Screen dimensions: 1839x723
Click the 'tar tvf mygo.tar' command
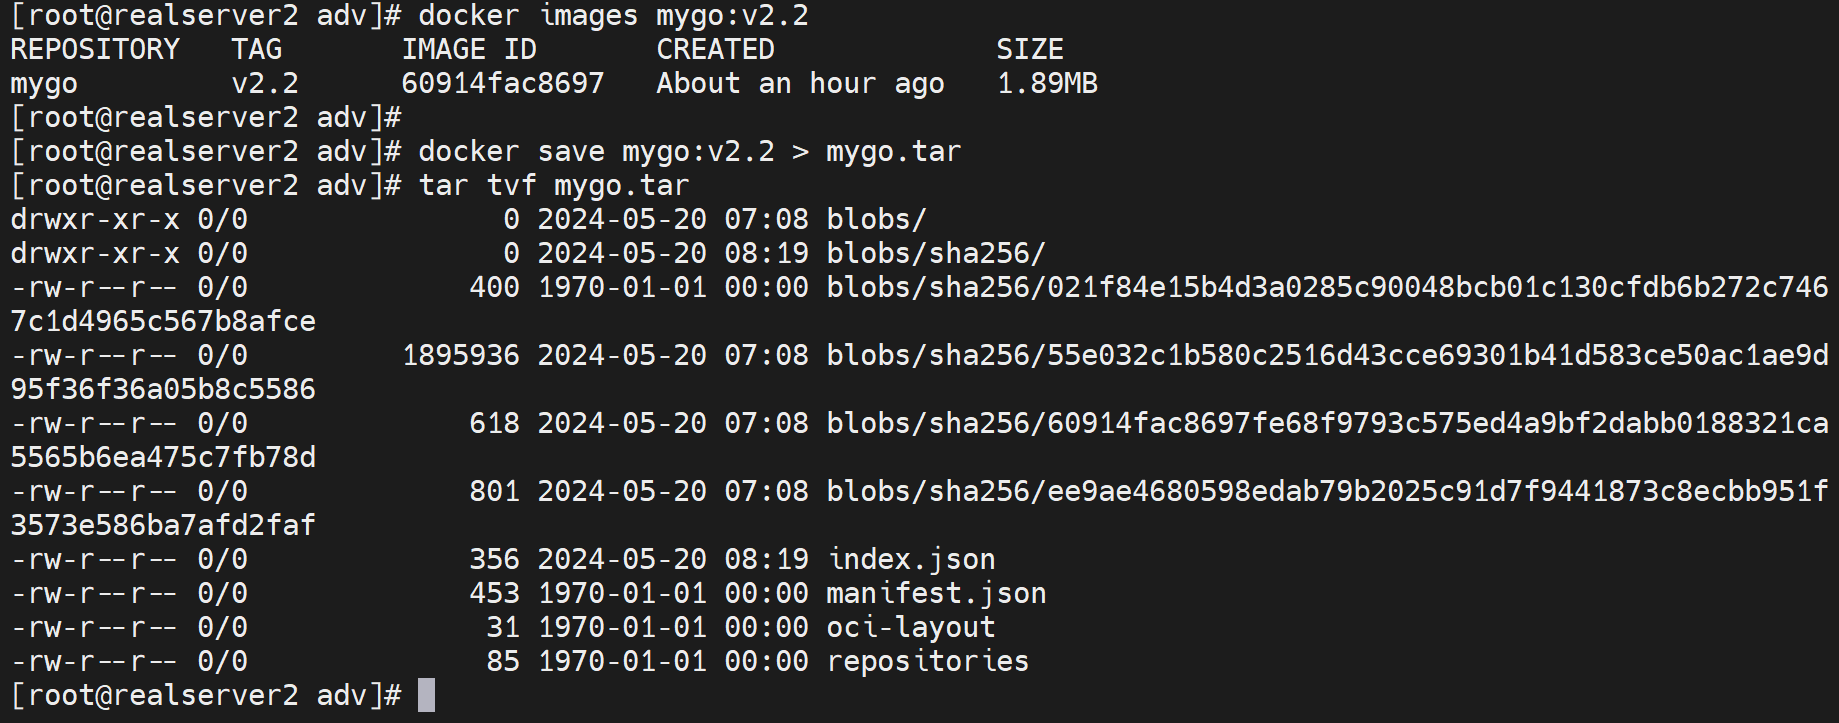(x=554, y=186)
